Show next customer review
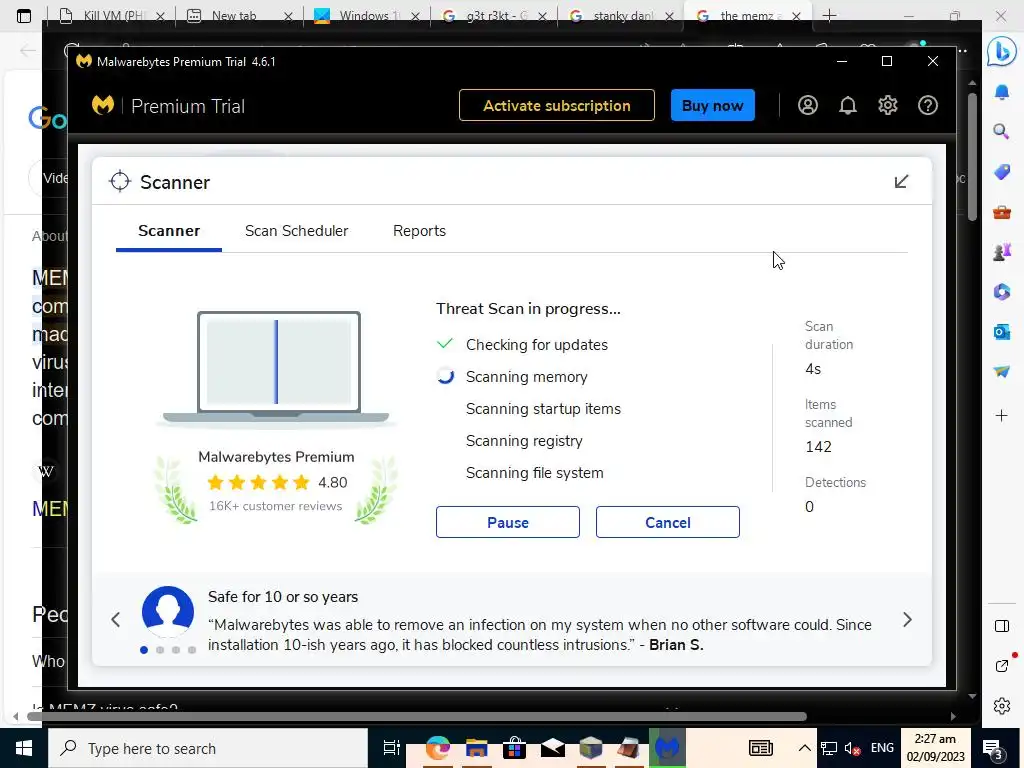 [907, 620]
